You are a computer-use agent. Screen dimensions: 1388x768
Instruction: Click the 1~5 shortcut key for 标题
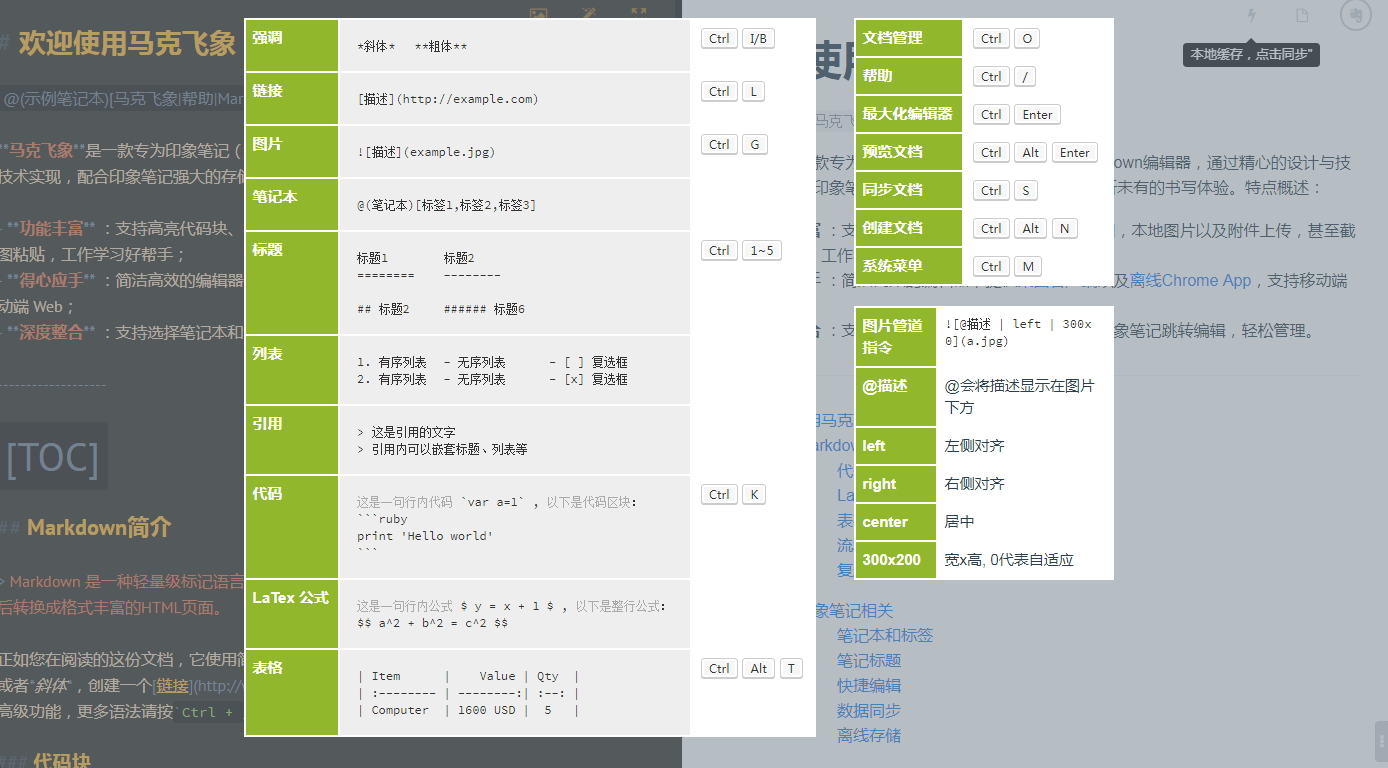click(x=762, y=250)
